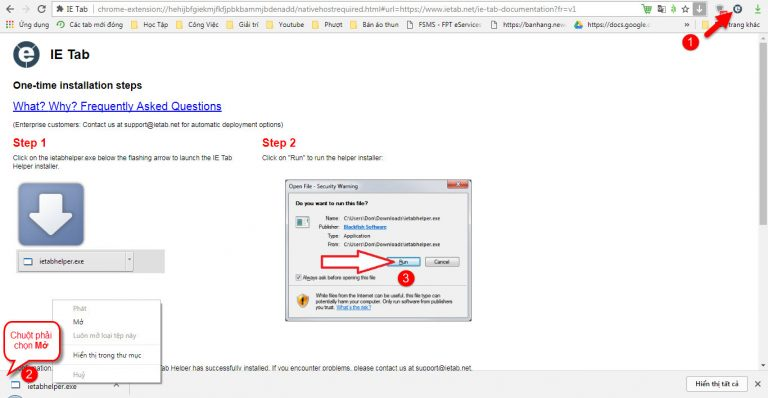Choose 'Huỷ' in the context menu

click(107, 375)
